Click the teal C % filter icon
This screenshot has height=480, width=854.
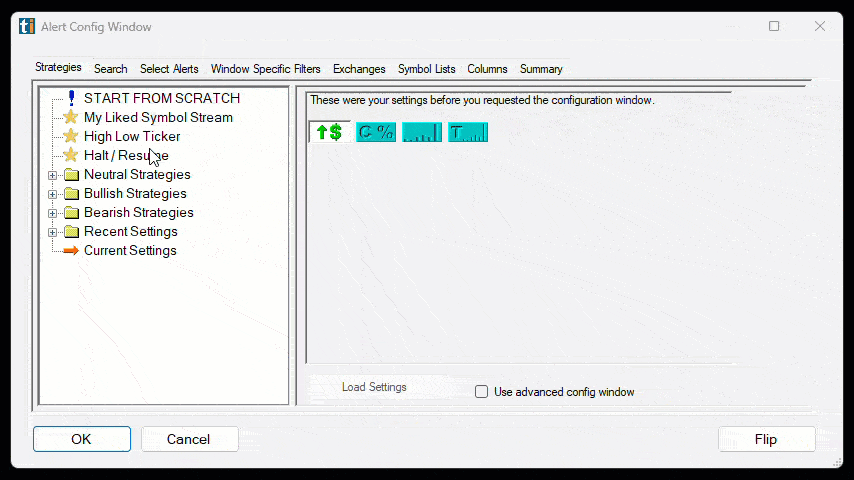point(376,132)
